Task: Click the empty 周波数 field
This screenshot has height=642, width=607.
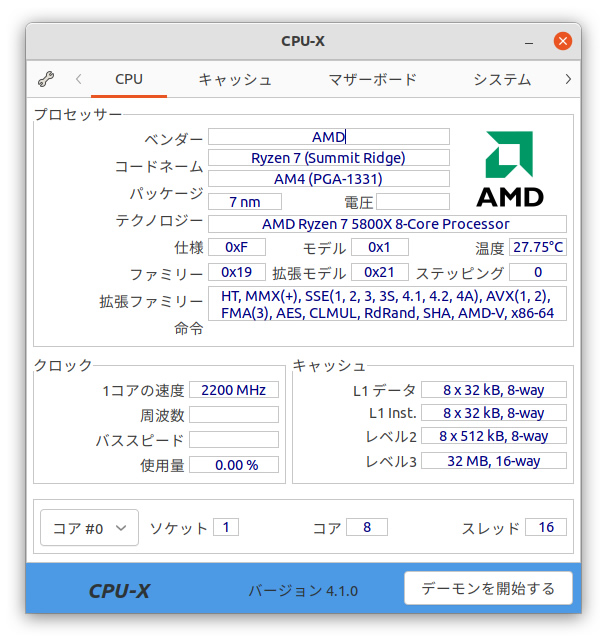Action: [x=234, y=415]
